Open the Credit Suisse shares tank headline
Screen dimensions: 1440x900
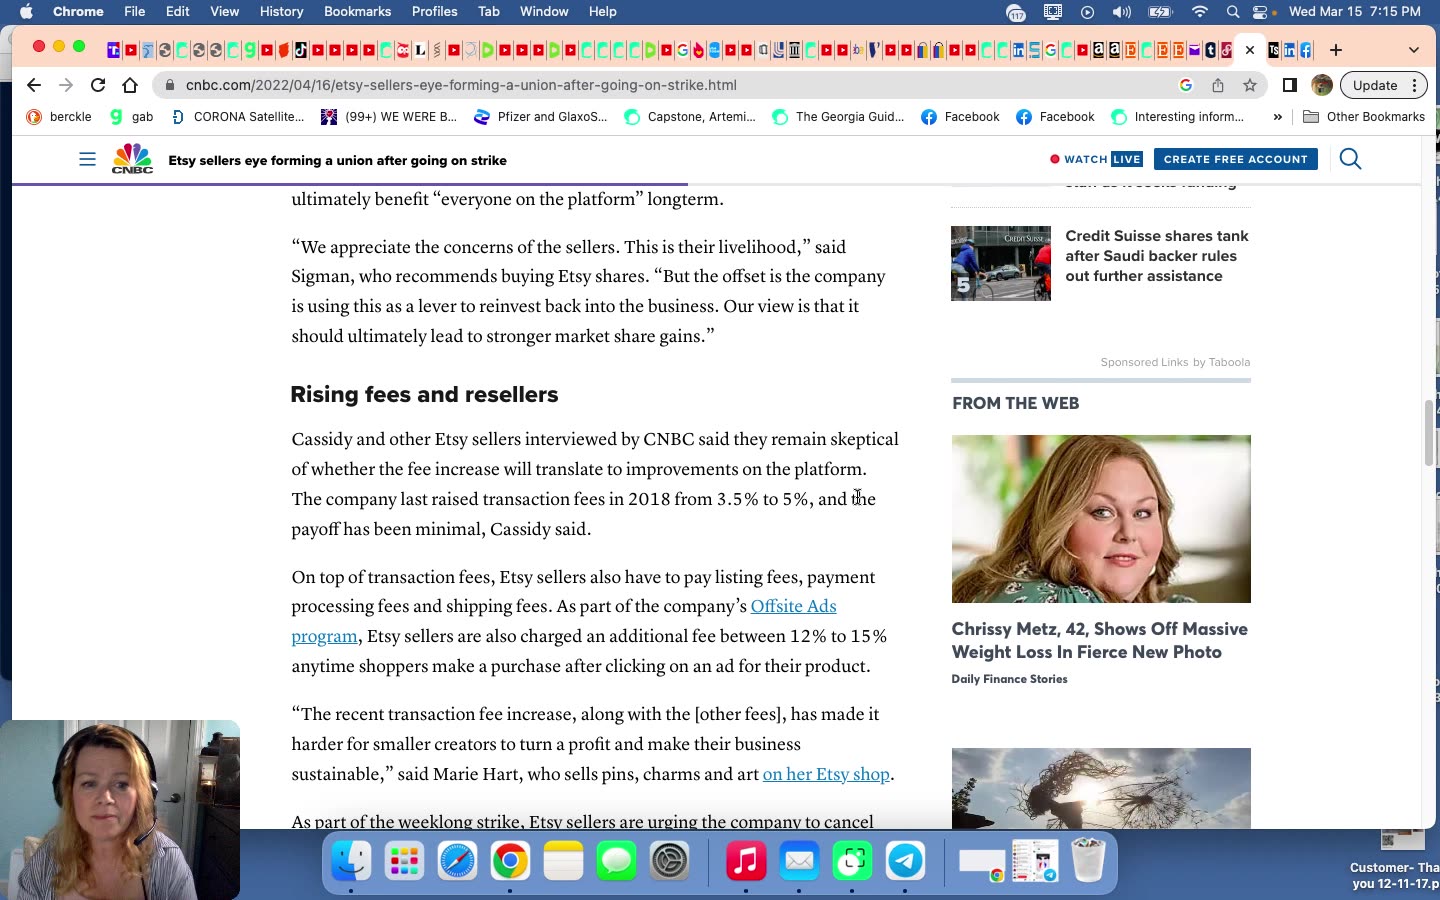click(x=1157, y=256)
